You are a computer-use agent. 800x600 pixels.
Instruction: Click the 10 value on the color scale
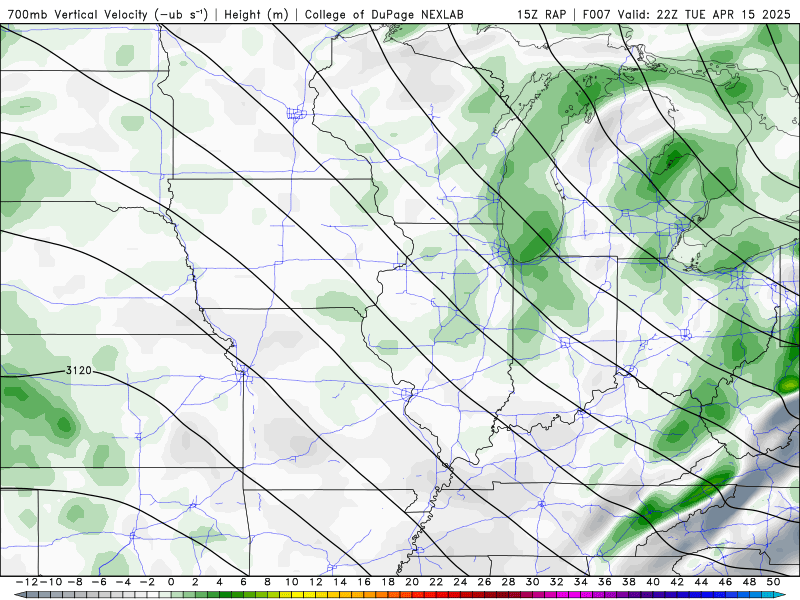(x=291, y=582)
